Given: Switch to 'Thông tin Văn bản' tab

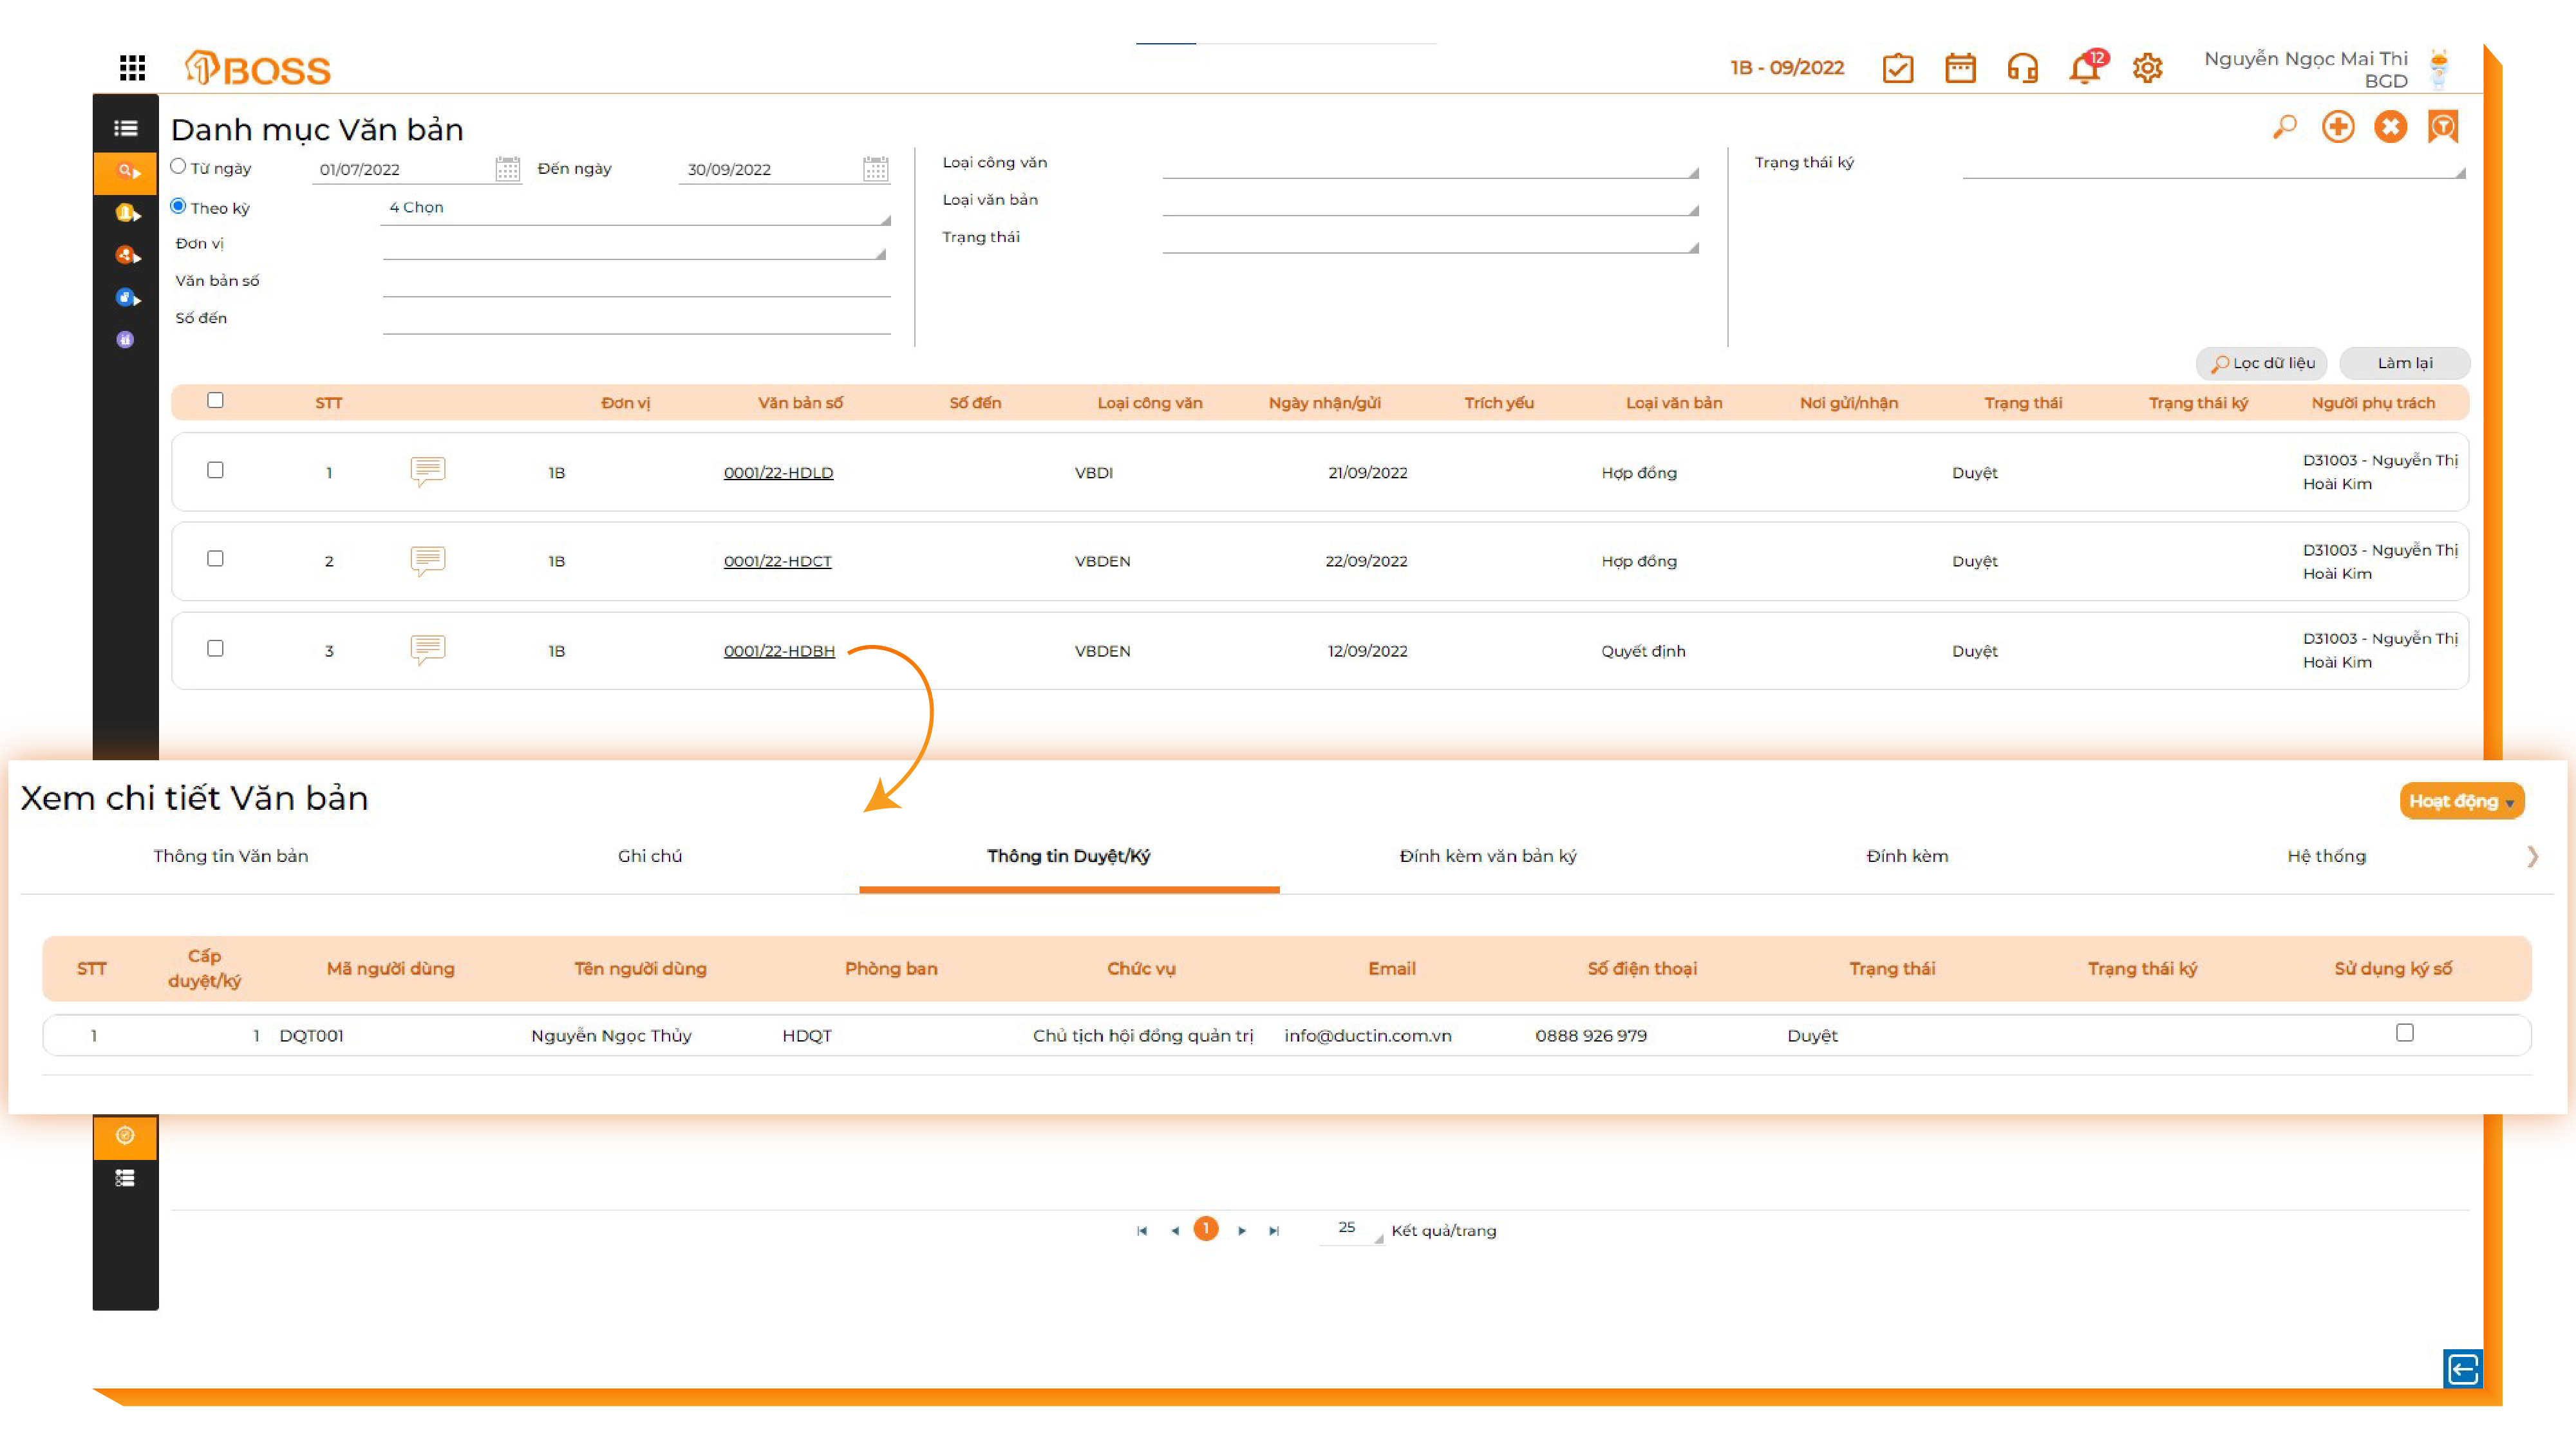Looking at the screenshot, I should pos(230,856).
